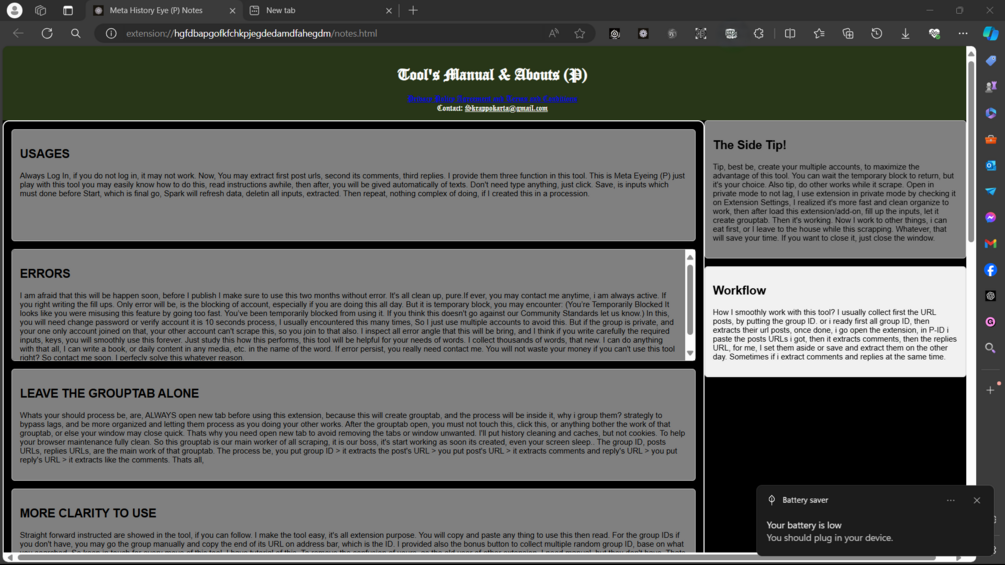Open browsing History
Viewport: 1005px width, 565px height.
click(876, 33)
